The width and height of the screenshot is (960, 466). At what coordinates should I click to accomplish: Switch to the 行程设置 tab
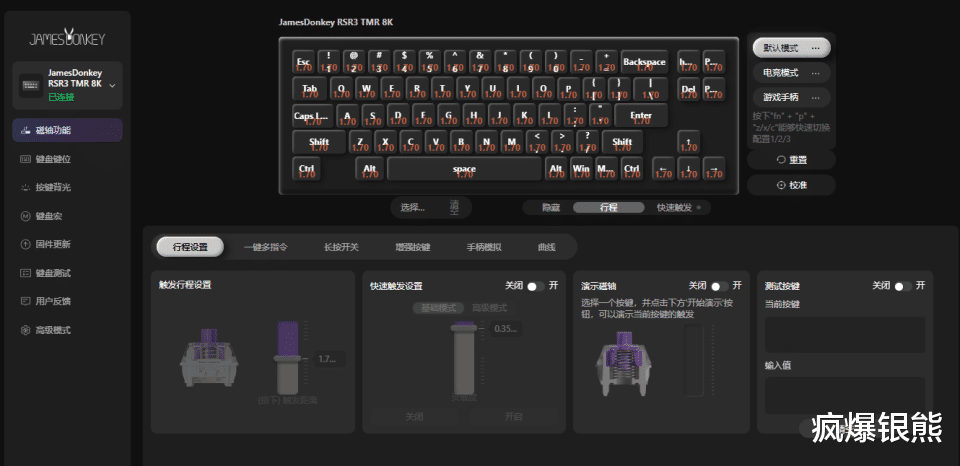tap(190, 247)
